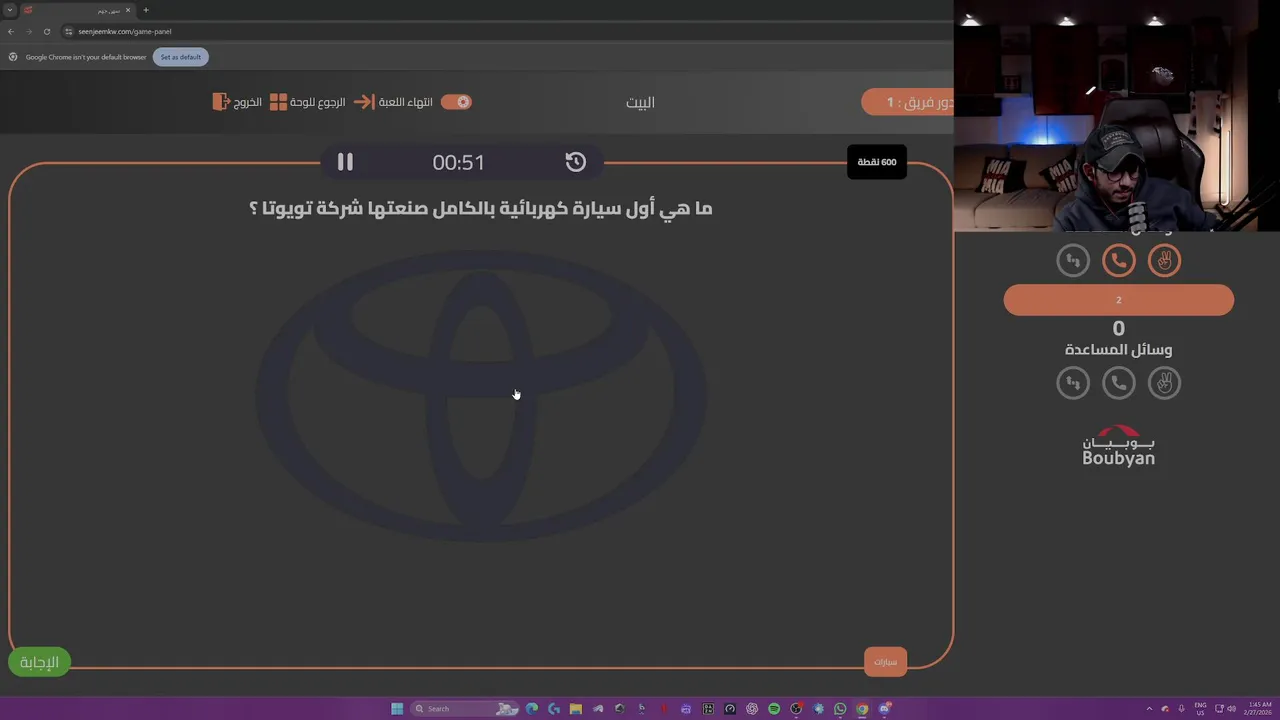Click the Toyota question image
This screenshot has width=1280, height=720.
point(482,396)
